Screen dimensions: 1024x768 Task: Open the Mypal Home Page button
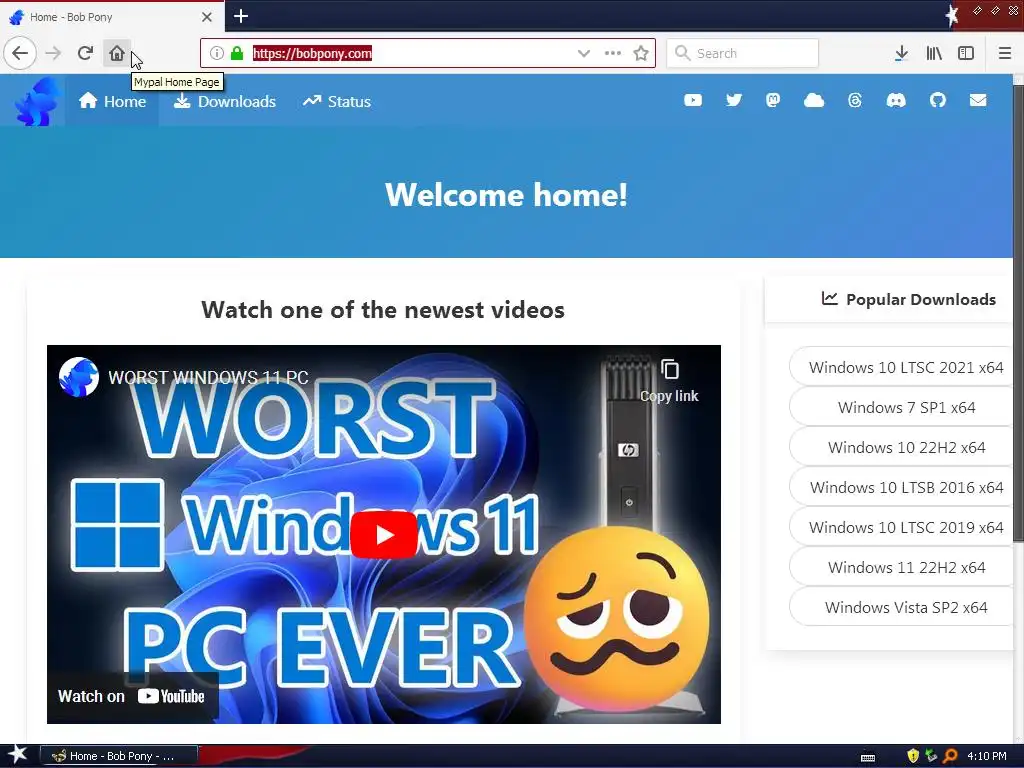click(x=117, y=53)
